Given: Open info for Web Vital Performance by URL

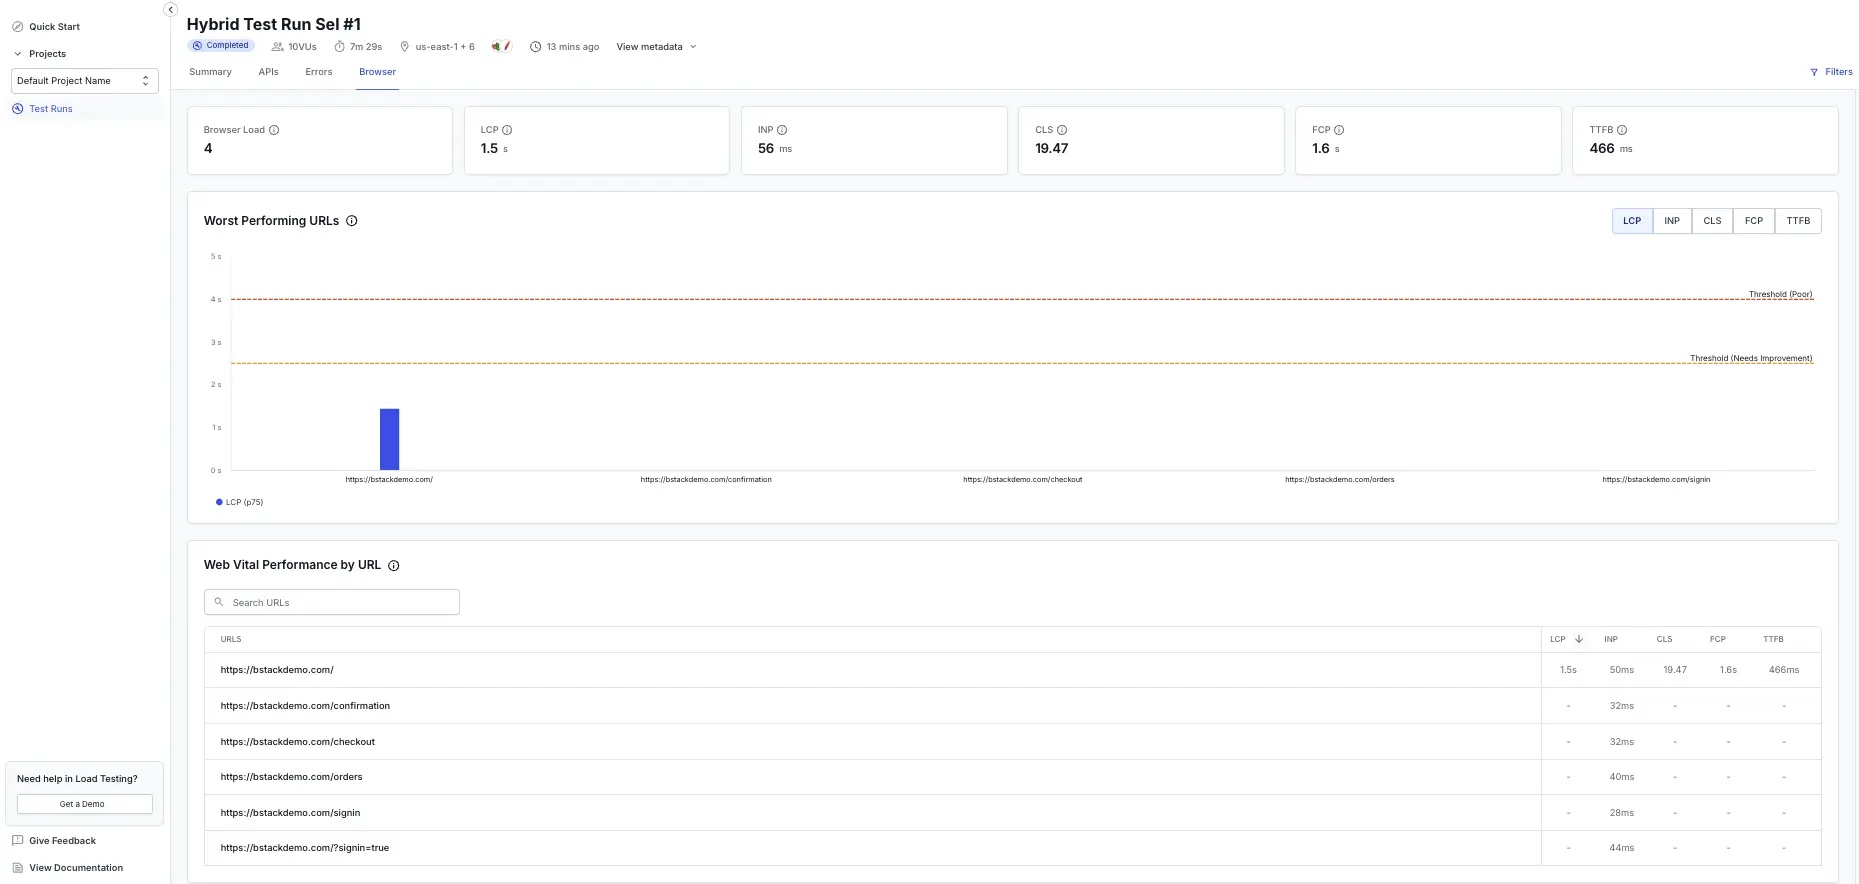Looking at the screenshot, I should point(394,566).
